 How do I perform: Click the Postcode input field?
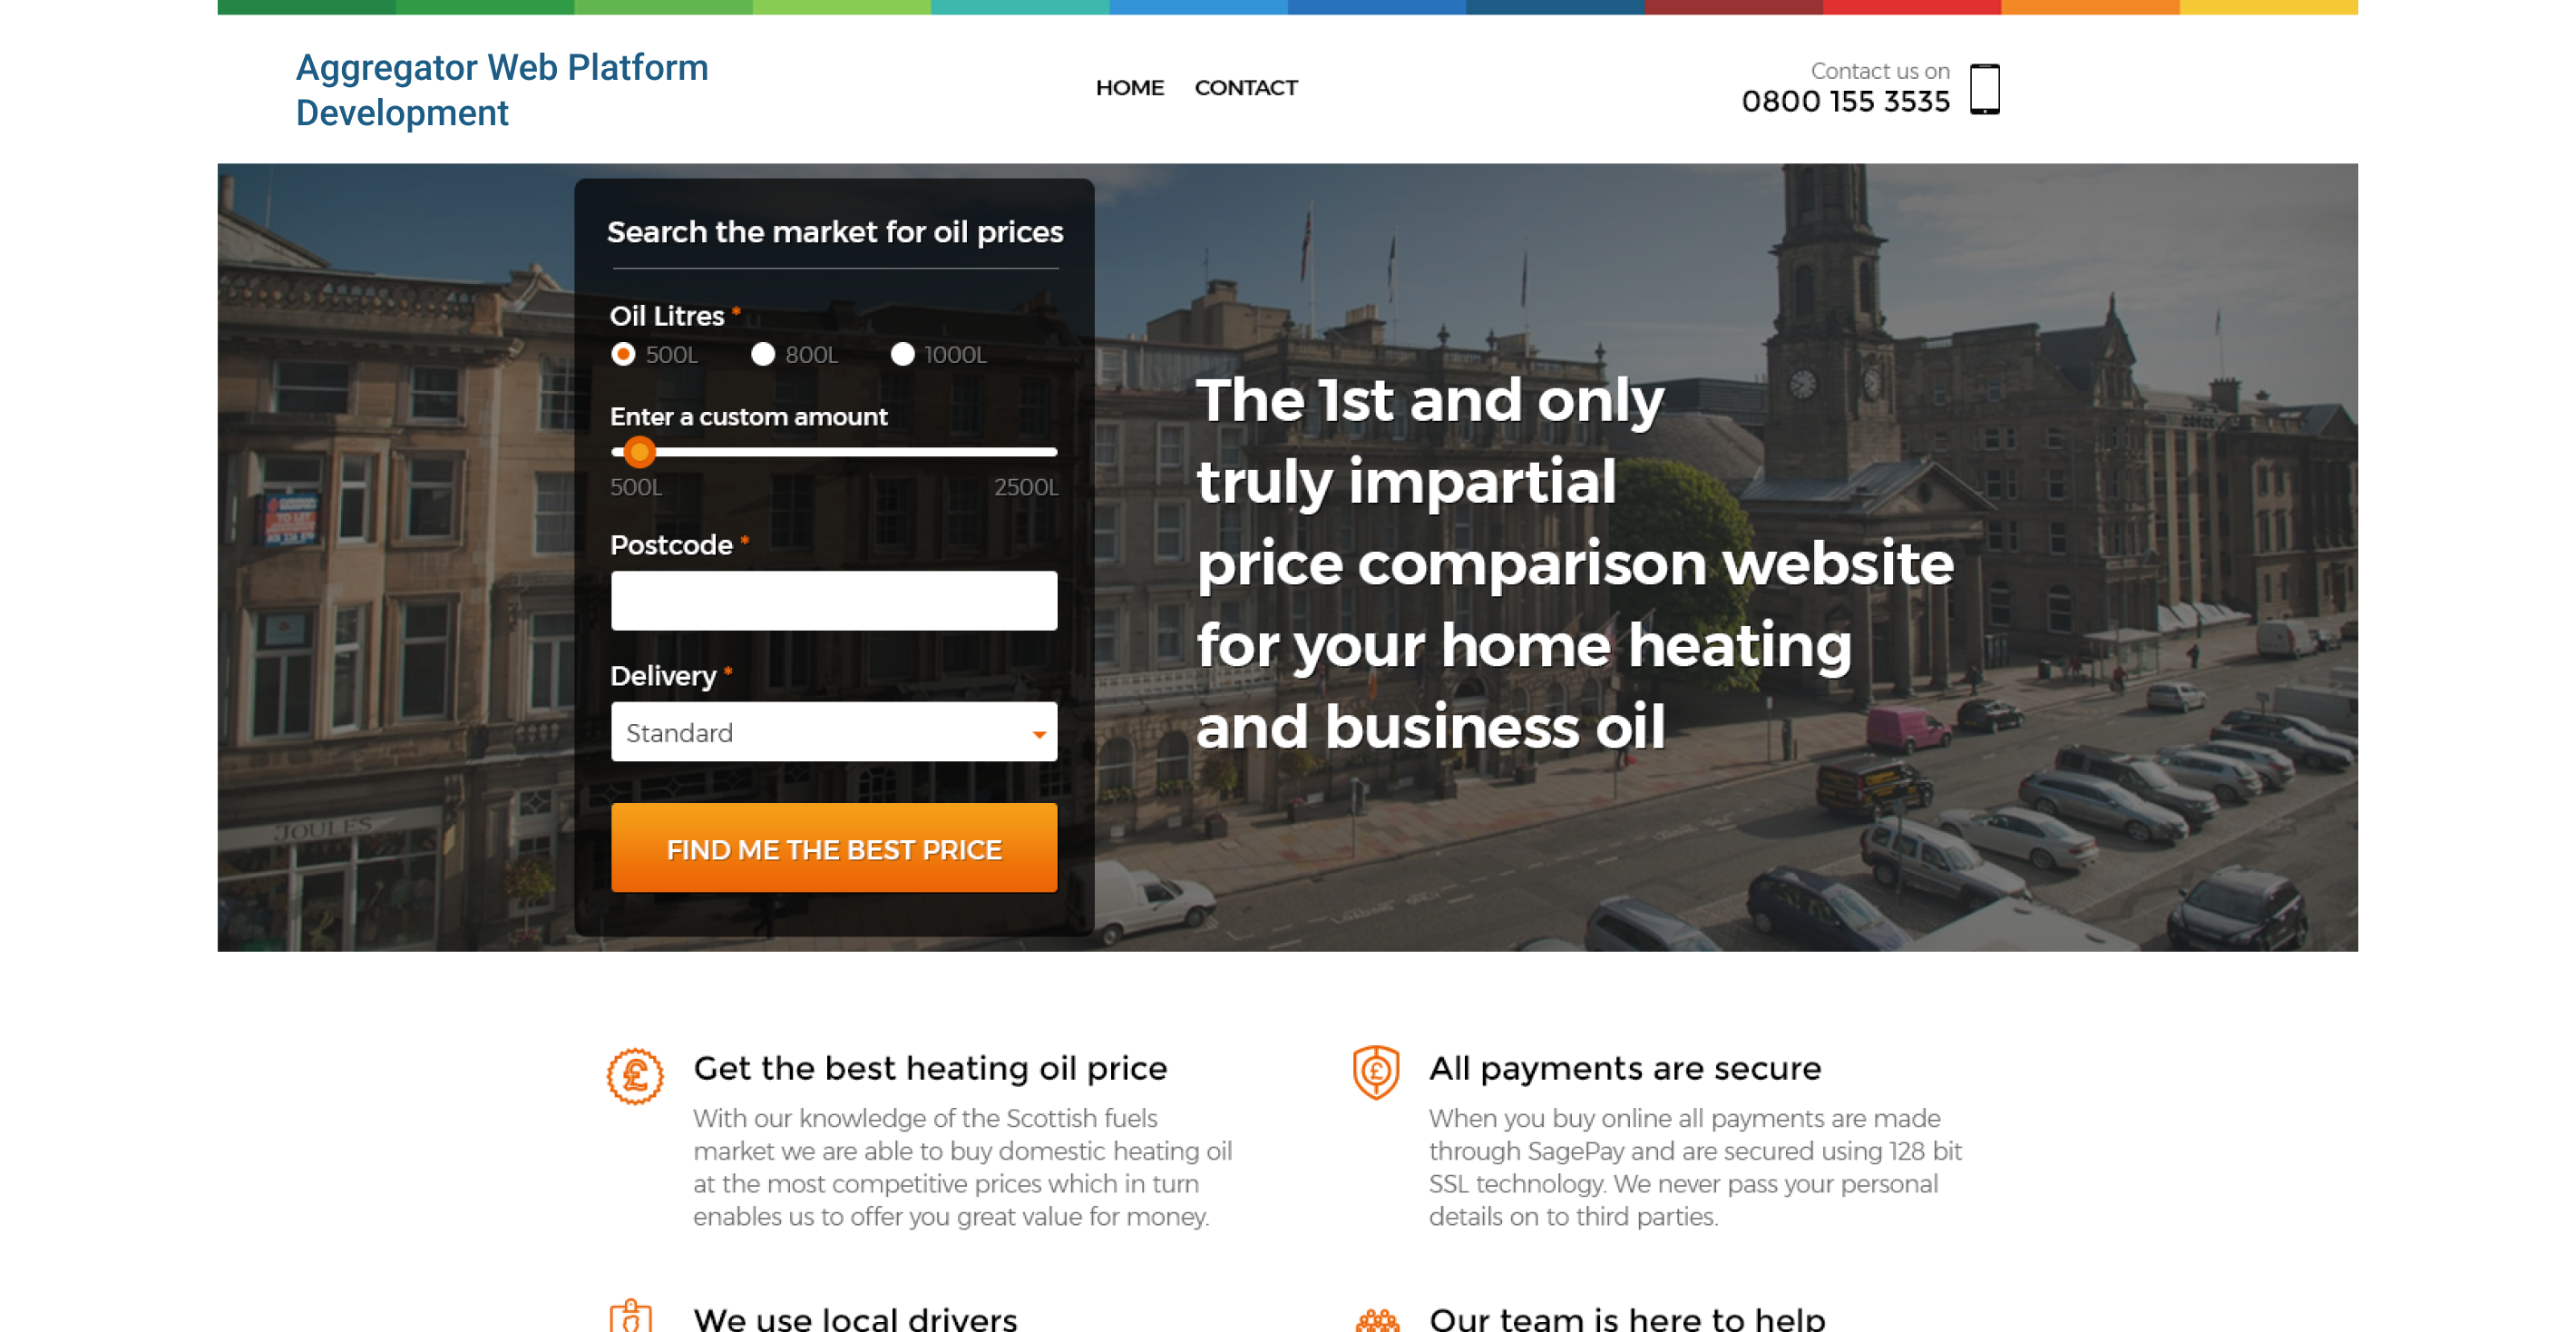pyautogui.click(x=834, y=600)
